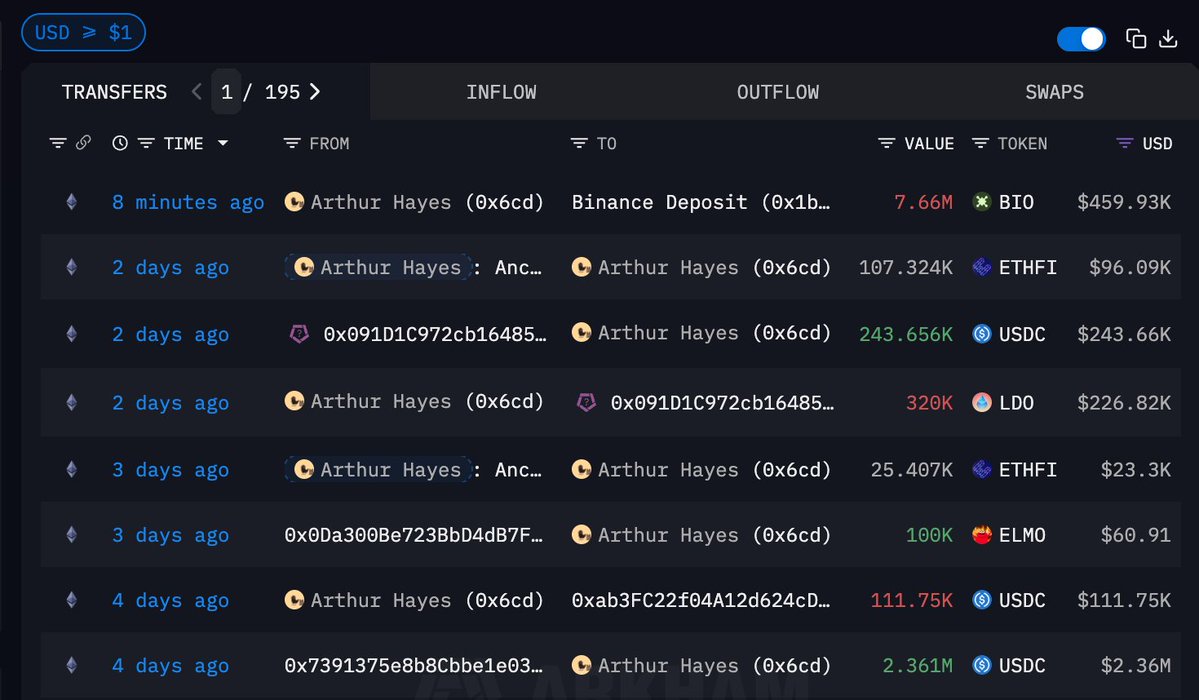Switch to the TRANSFERS tab
Image resolution: width=1199 pixels, height=700 pixels.
coord(114,92)
